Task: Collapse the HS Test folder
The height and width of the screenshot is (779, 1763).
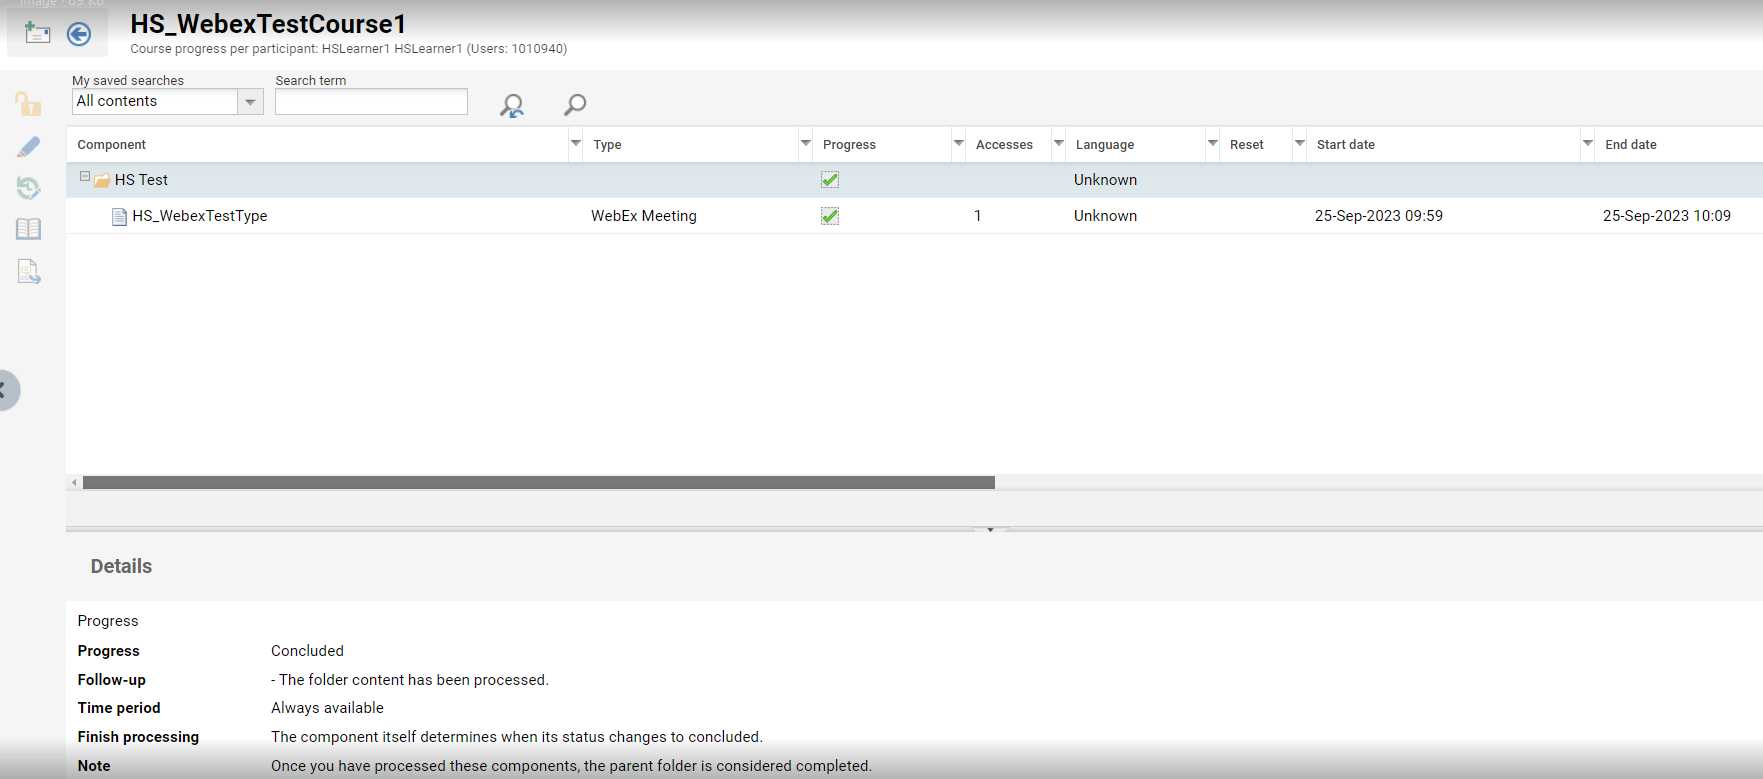Action: (x=85, y=177)
